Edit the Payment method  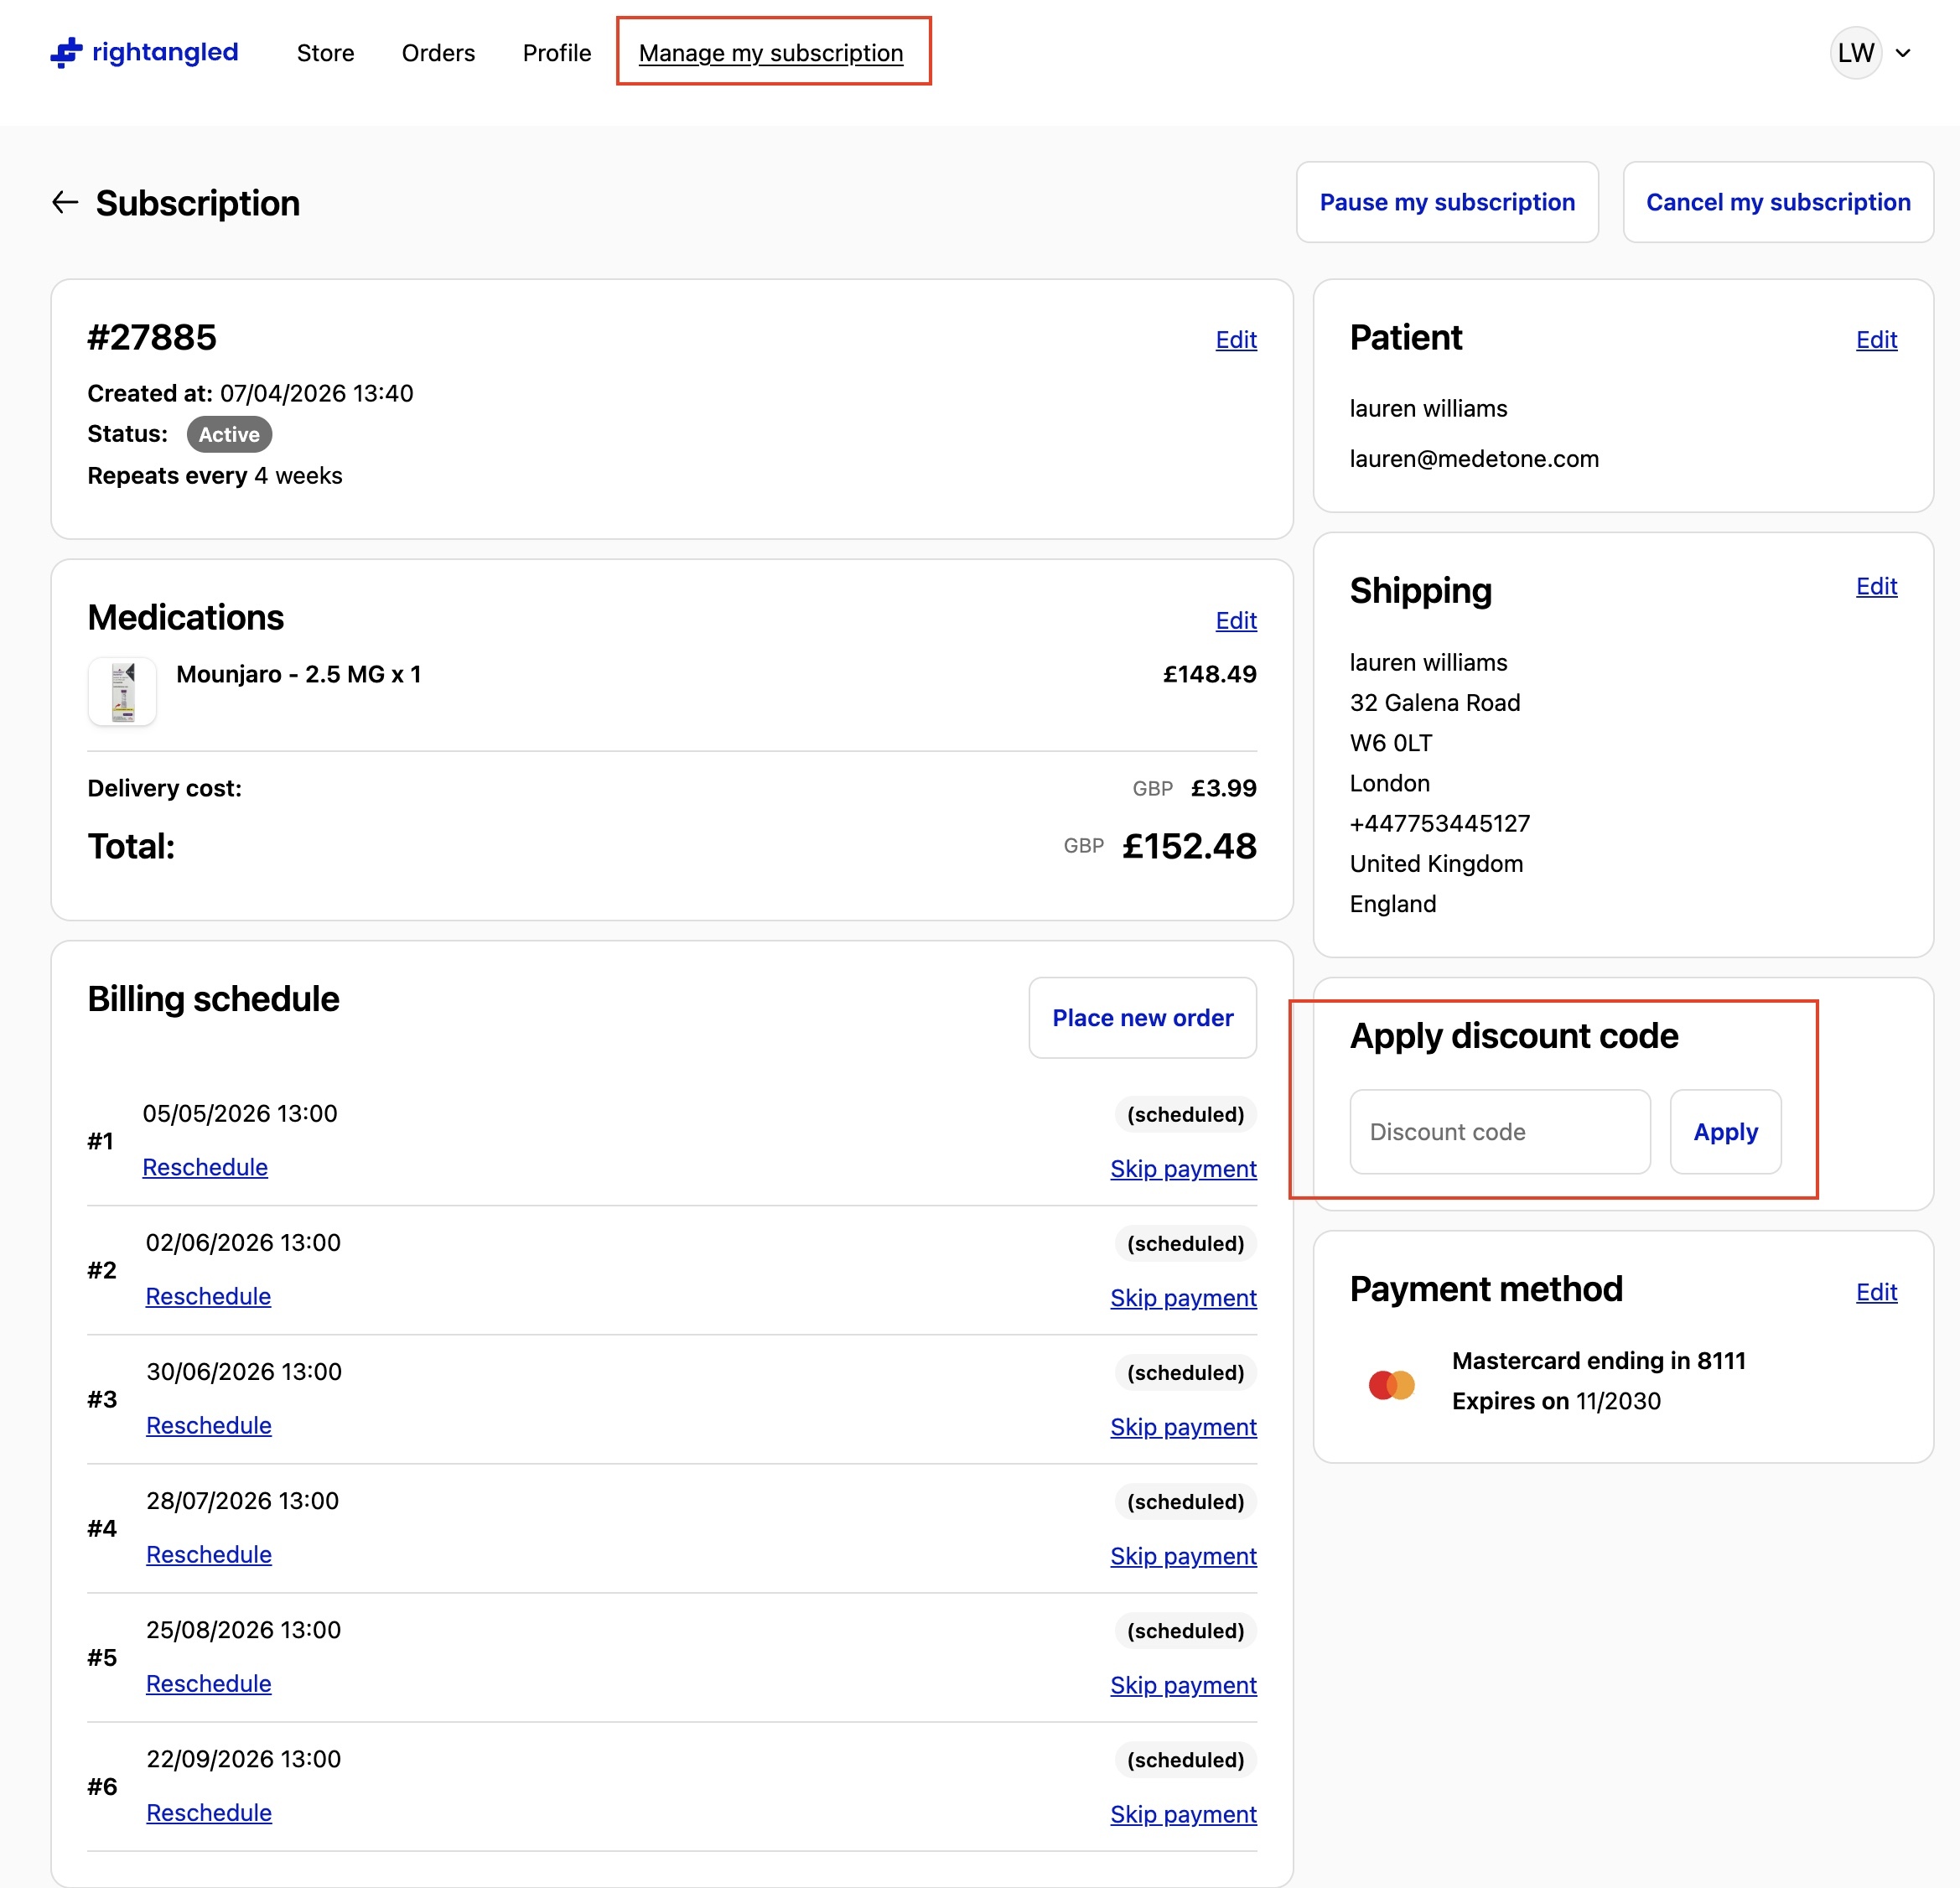pos(1876,1292)
